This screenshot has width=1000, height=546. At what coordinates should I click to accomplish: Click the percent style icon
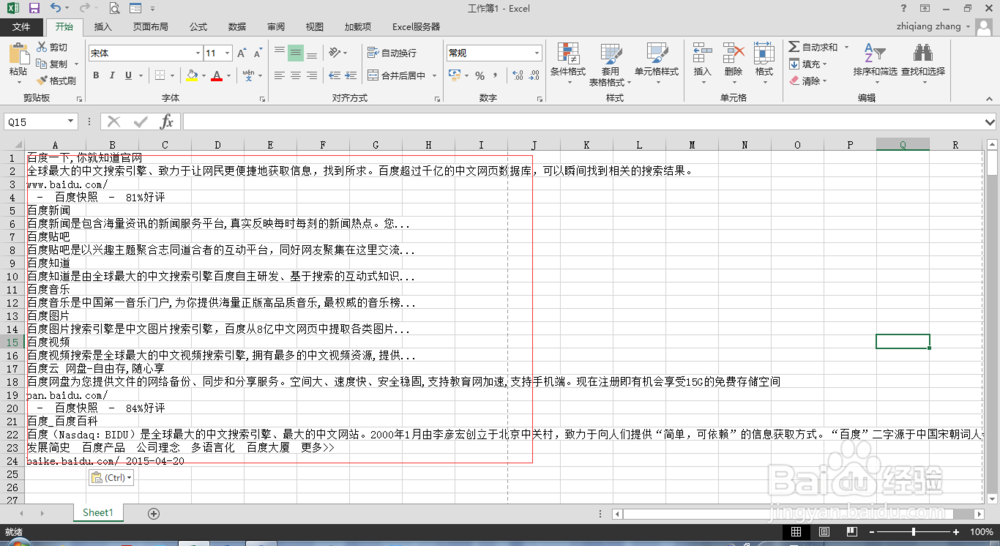click(480, 75)
